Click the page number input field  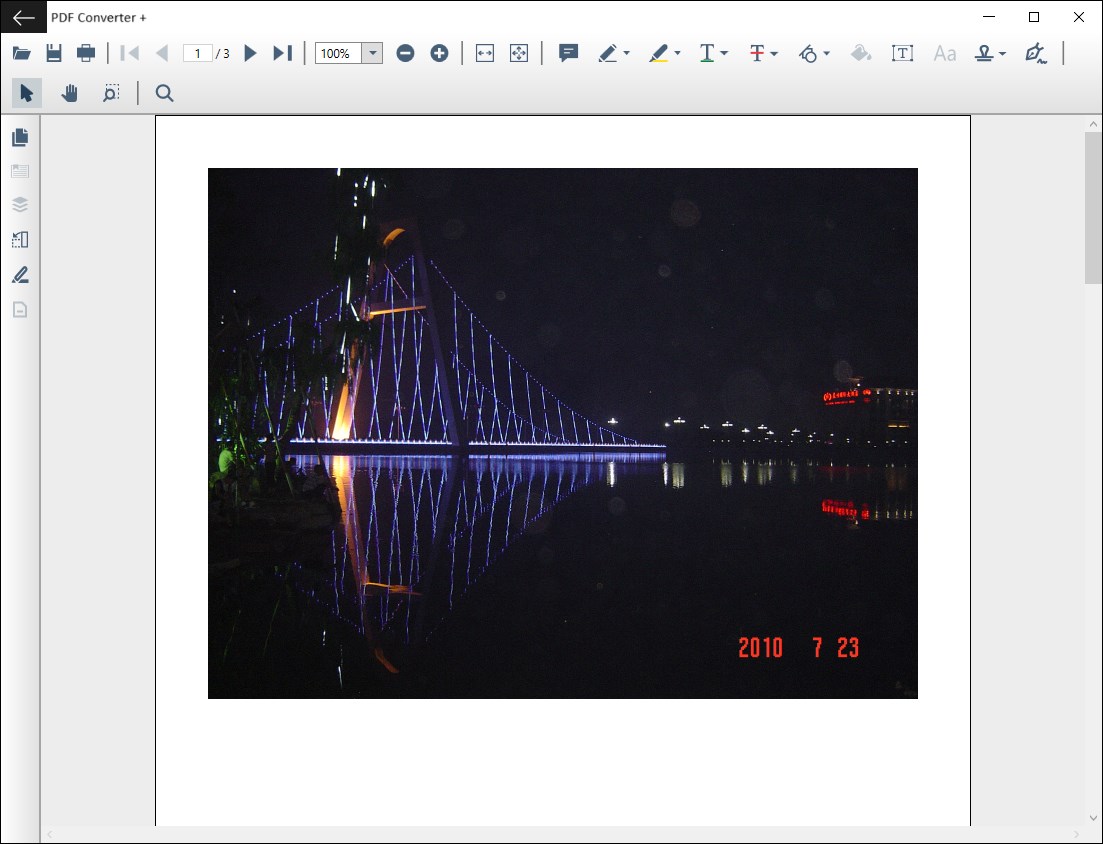(198, 53)
